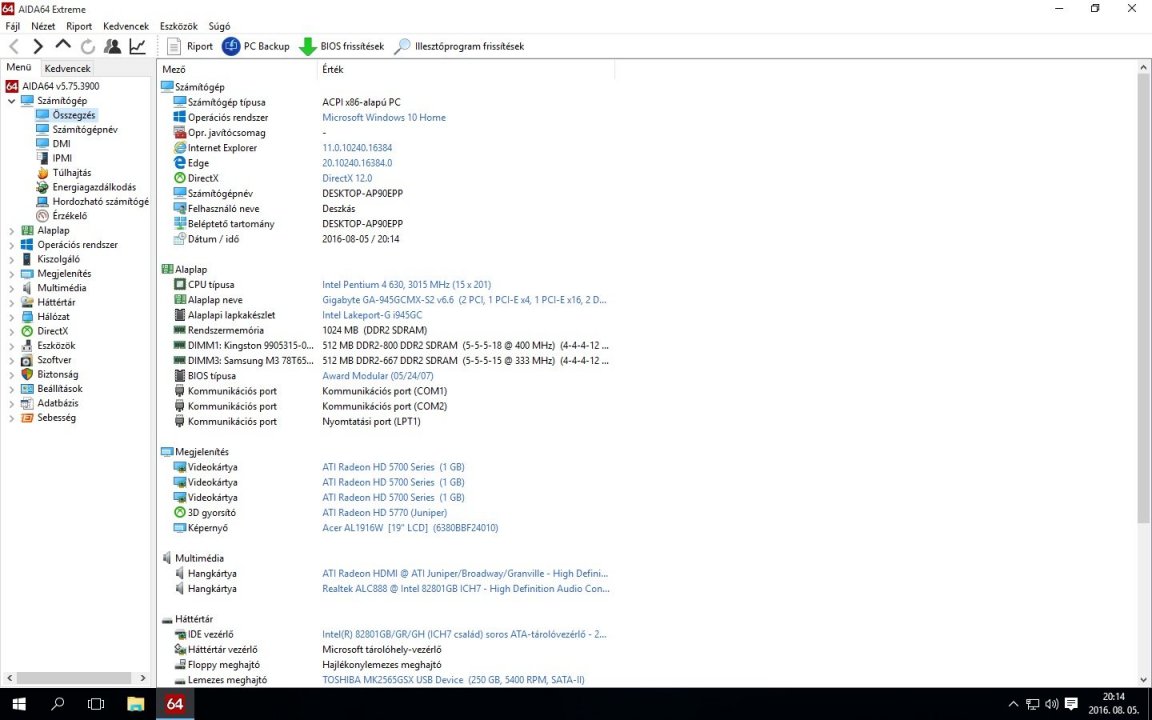Click the Intel Lakeport-G i945GC link

372,315
